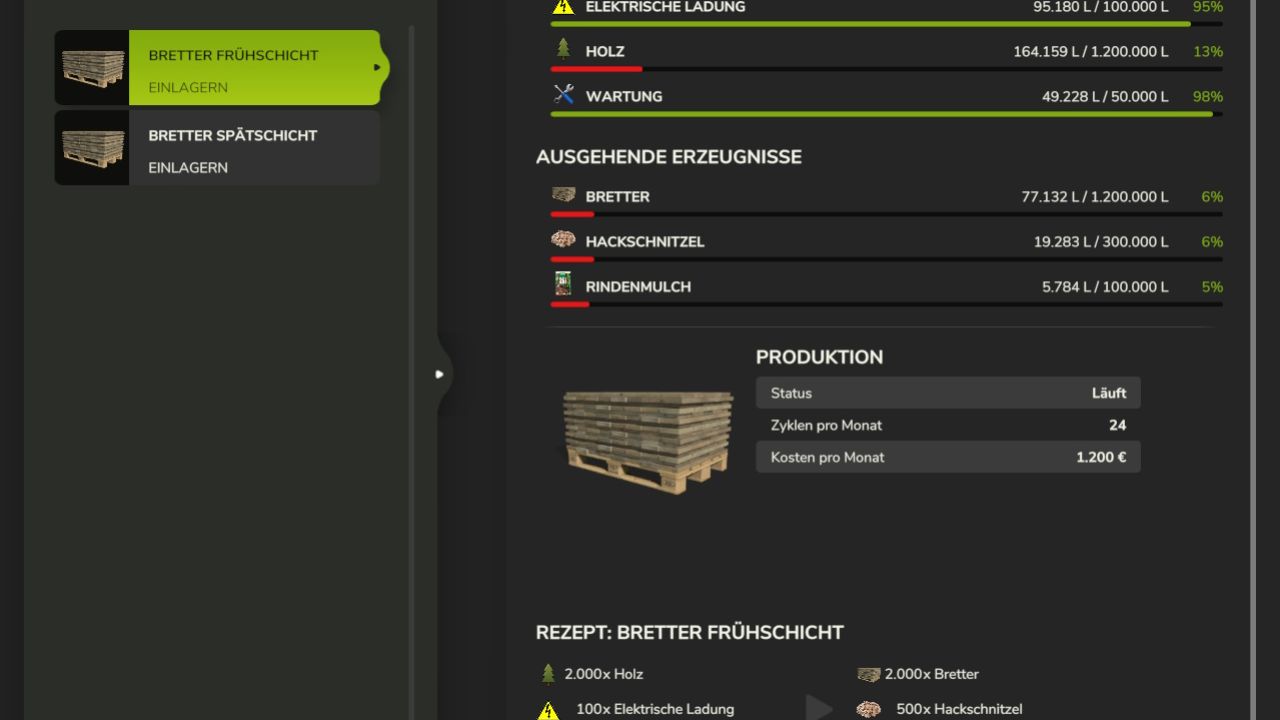Click the Bretter planks icon under Ausgehende Erzeugnisse

pos(563,195)
